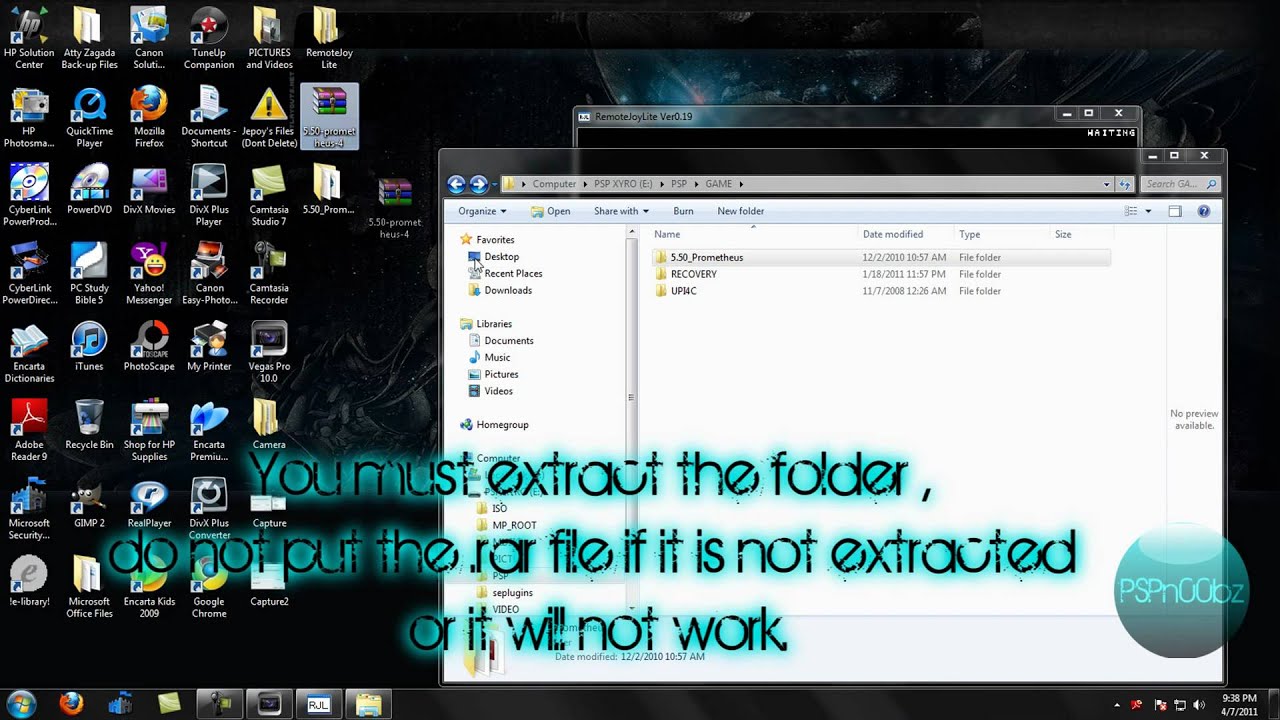Open the HP Solution Center desktop icon

point(29,38)
